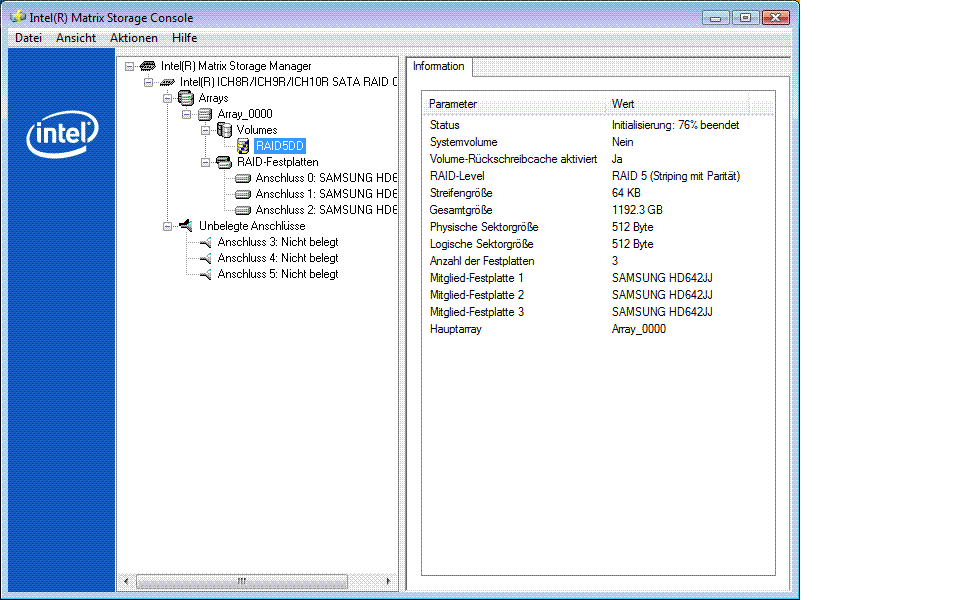Viewport: 960px width, 600px height.
Task: Click the tree scrollbar left arrow
Action: (126, 581)
